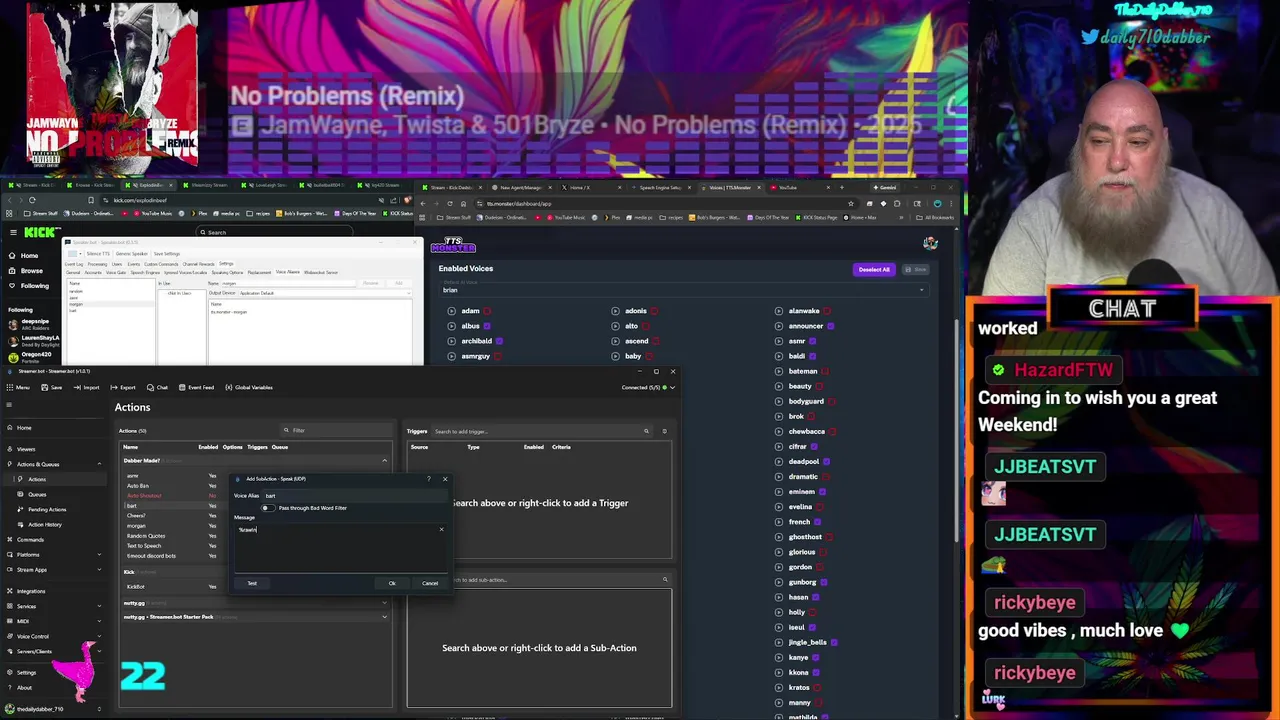The width and height of the screenshot is (1280, 720).
Task: Open TTS Monster profile avatar
Action: click(930, 243)
